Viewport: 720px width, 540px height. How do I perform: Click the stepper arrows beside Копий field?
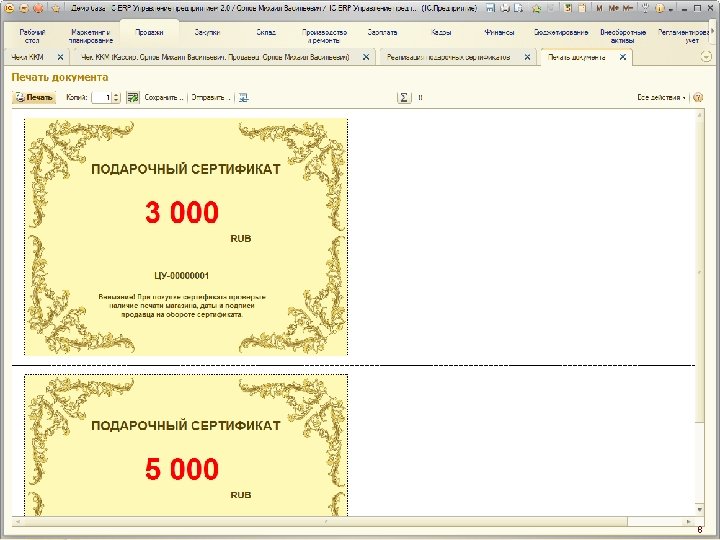[x=116, y=97]
